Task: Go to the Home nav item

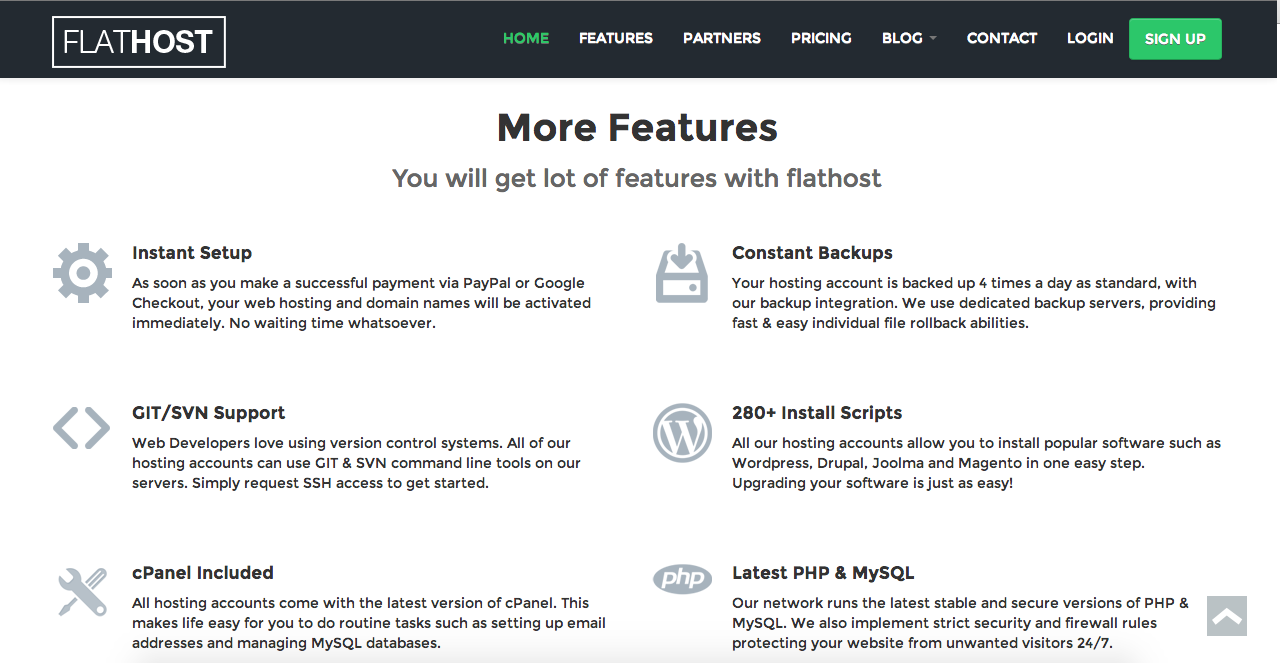Action: click(526, 38)
